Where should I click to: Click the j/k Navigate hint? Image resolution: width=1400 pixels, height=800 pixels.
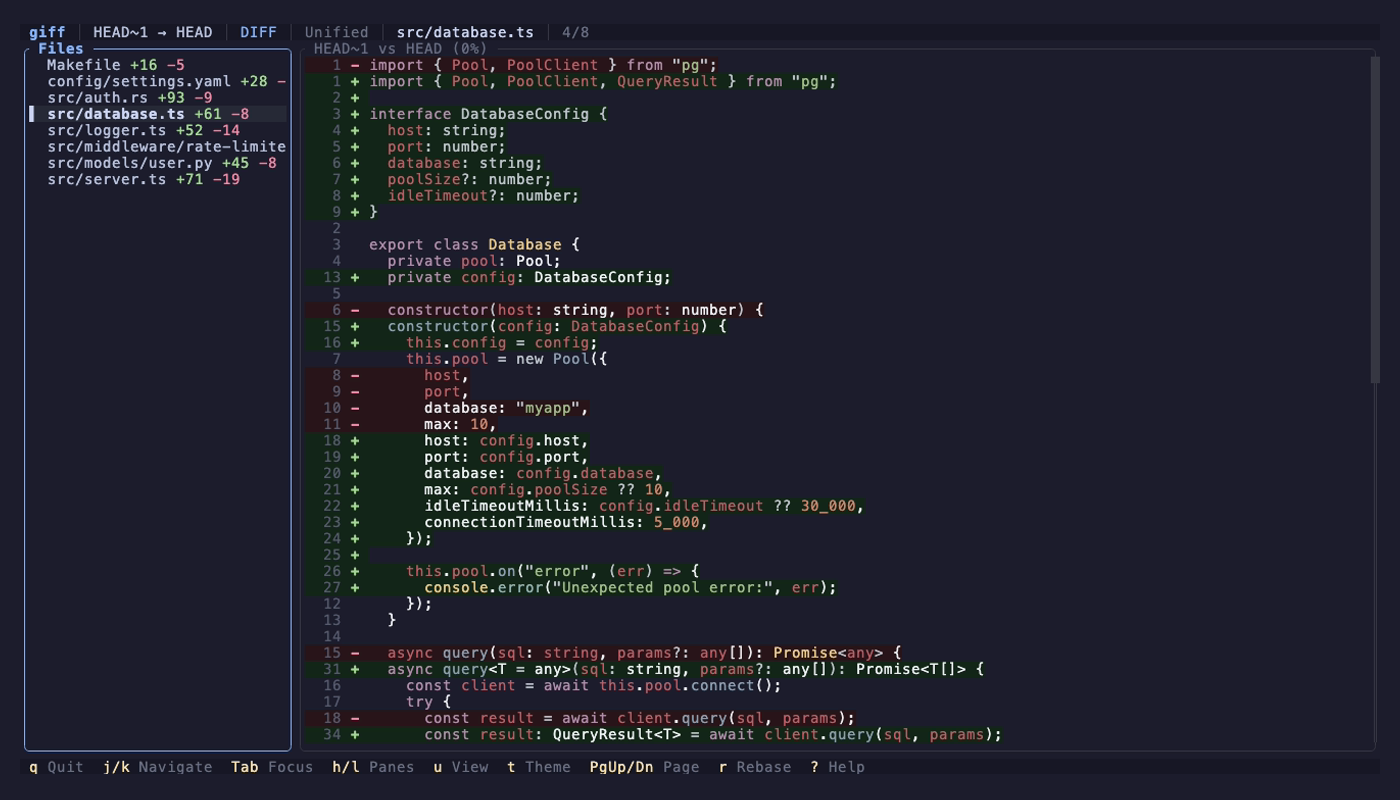[157, 767]
